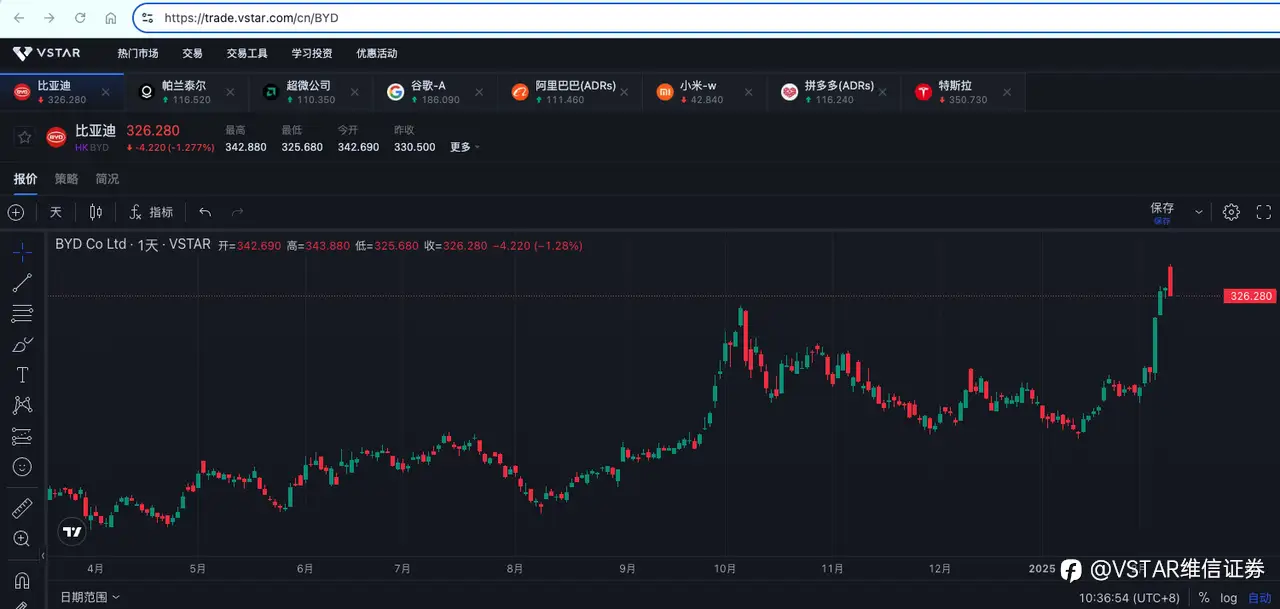The height and width of the screenshot is (609, 1280).
Task: Open the emoji icons tool
Action: (22, 467)
